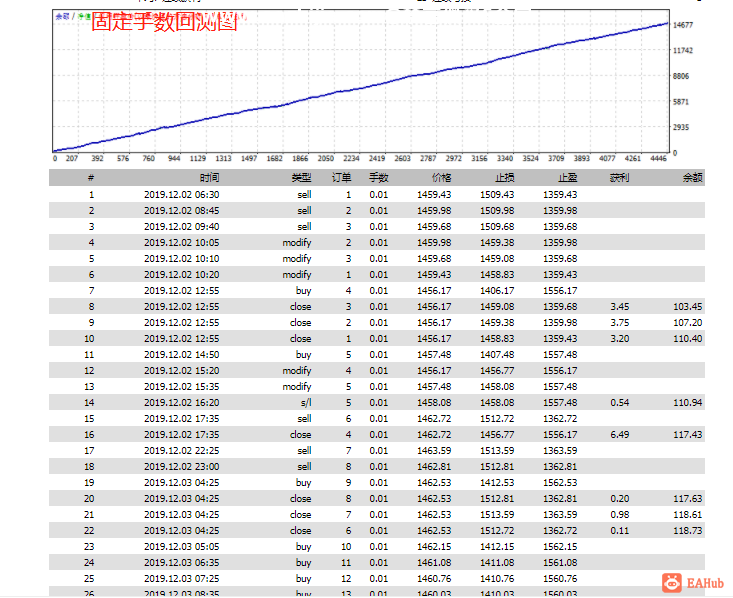Select the time 2019.12.02 14:50
Screen dimensions: 733x598
181,354
